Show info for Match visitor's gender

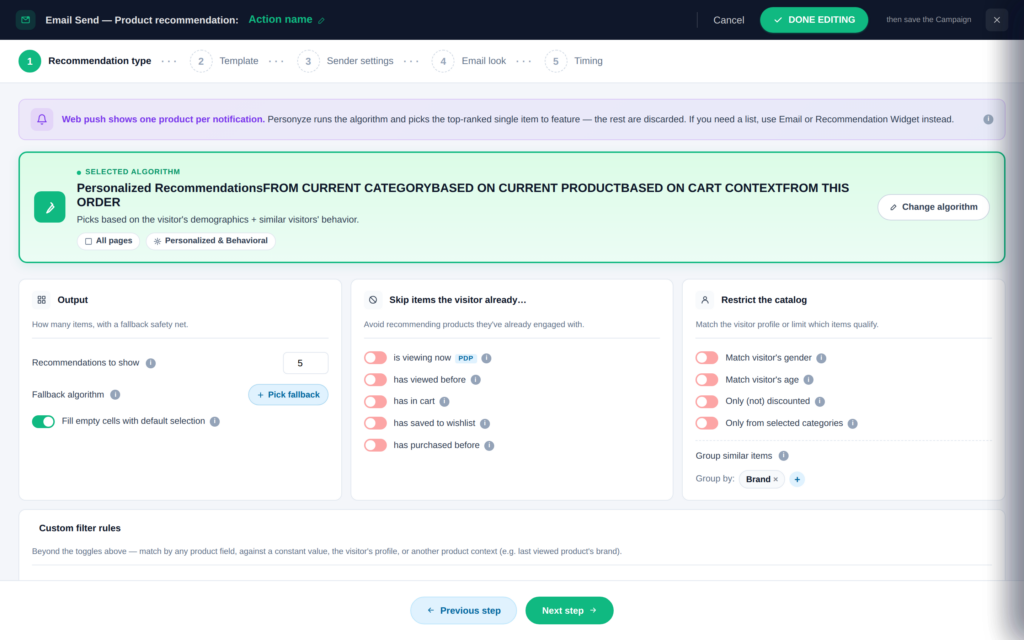point(822,358)
